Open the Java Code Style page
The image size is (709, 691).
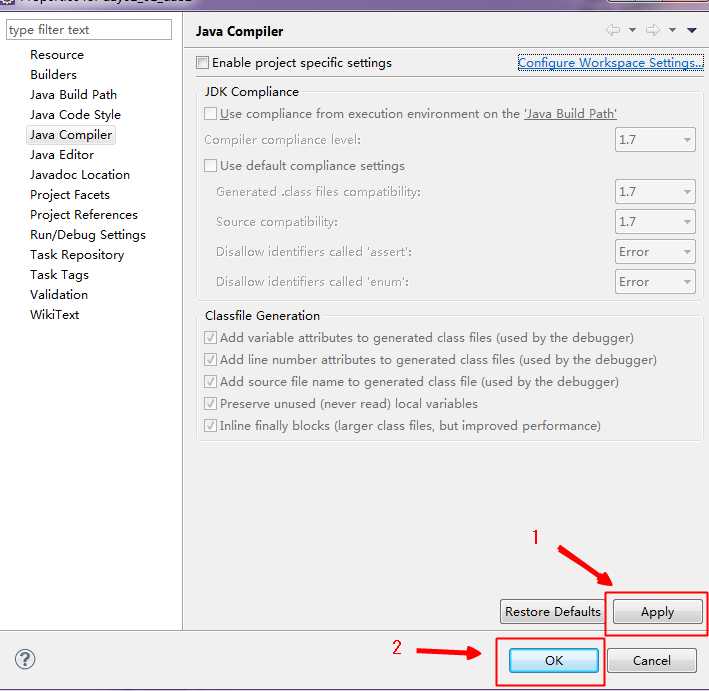[75, 115]
